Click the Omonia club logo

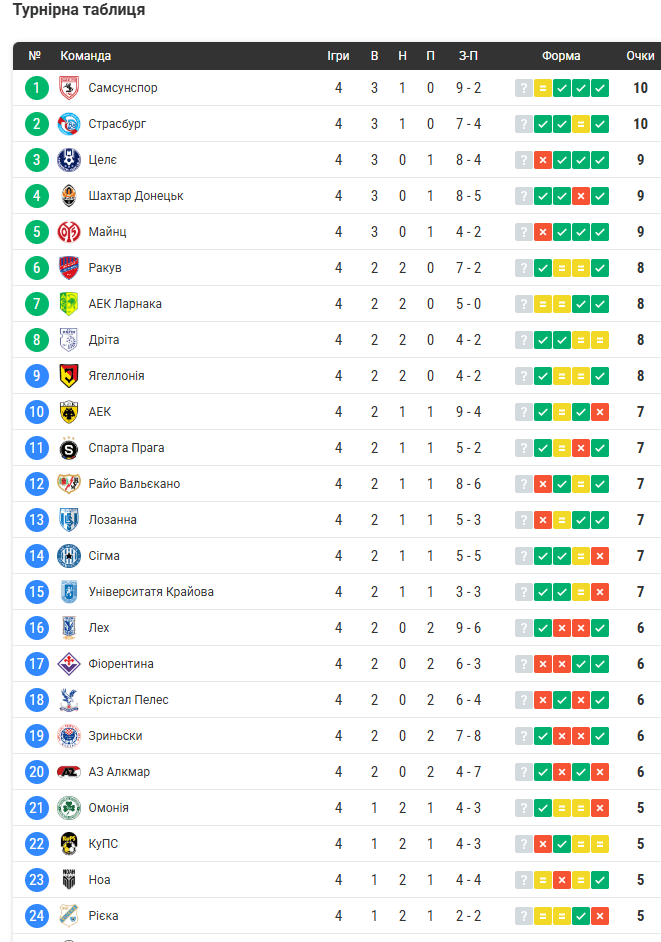(x=69, y=808)
